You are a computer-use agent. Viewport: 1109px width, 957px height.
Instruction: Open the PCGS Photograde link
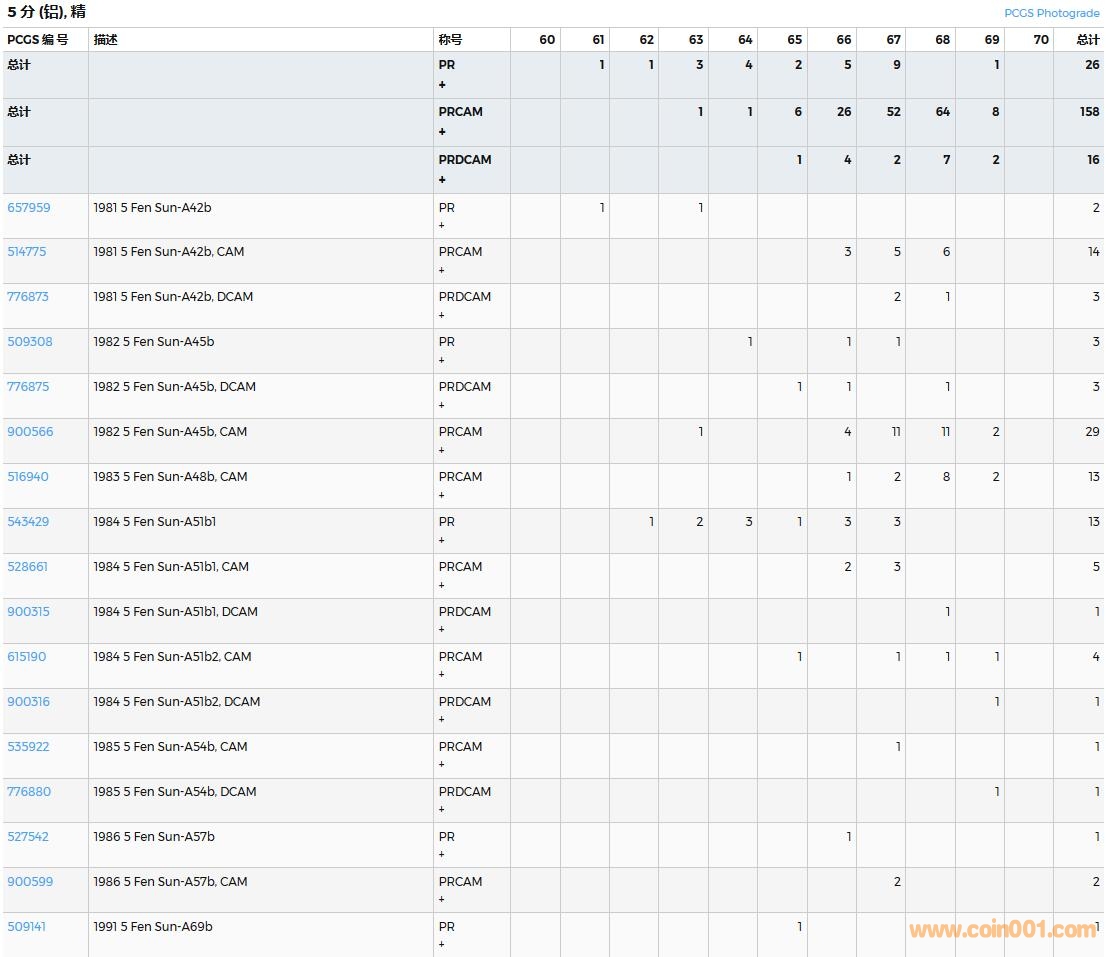point(1051,13)
